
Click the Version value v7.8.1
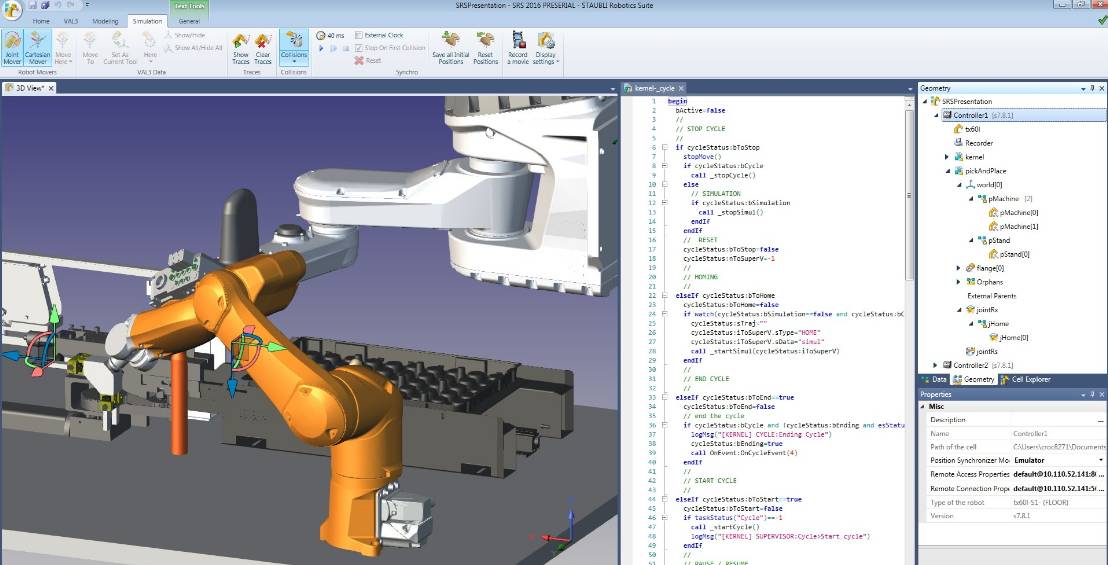(x=1022, y=516)
